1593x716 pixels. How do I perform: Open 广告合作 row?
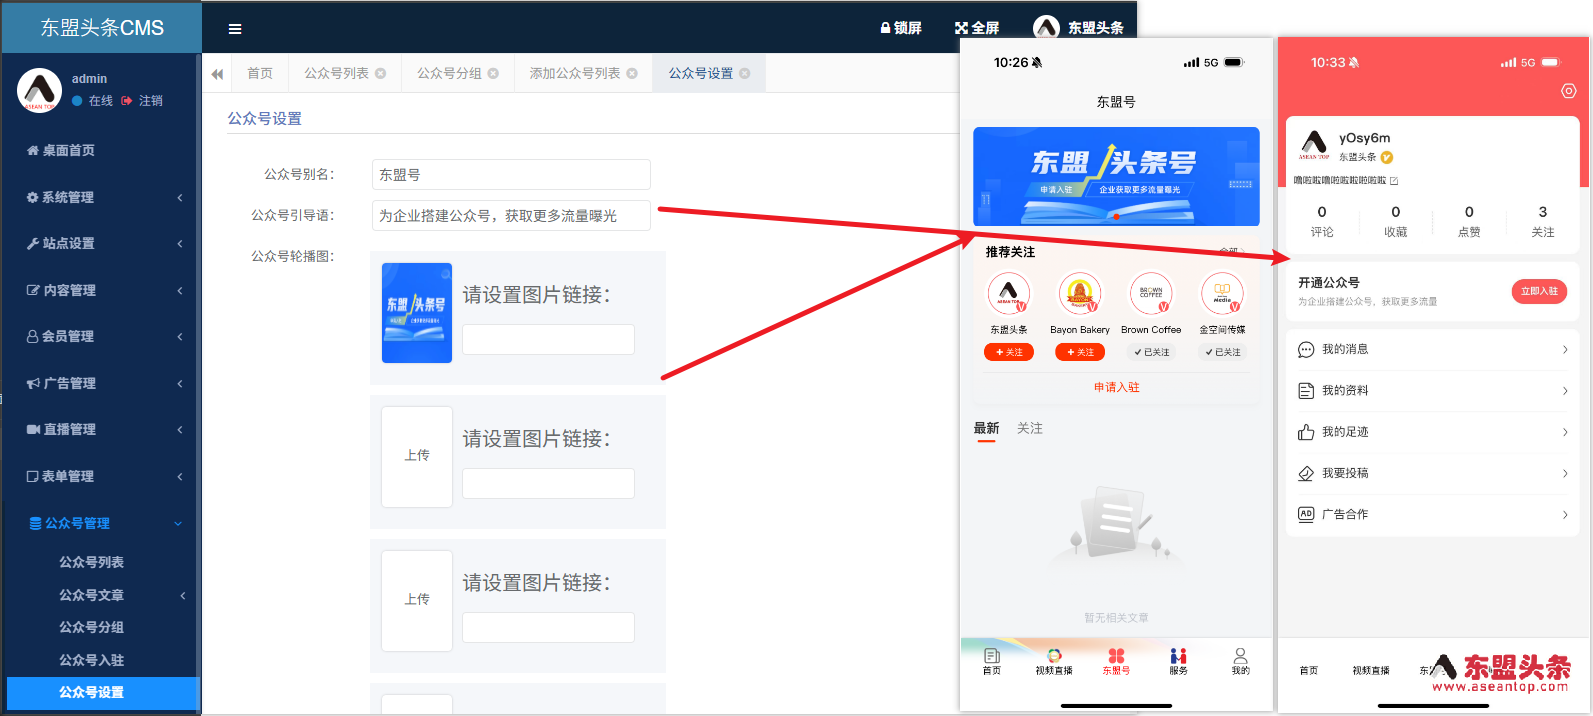click(x=1432, y=514)
